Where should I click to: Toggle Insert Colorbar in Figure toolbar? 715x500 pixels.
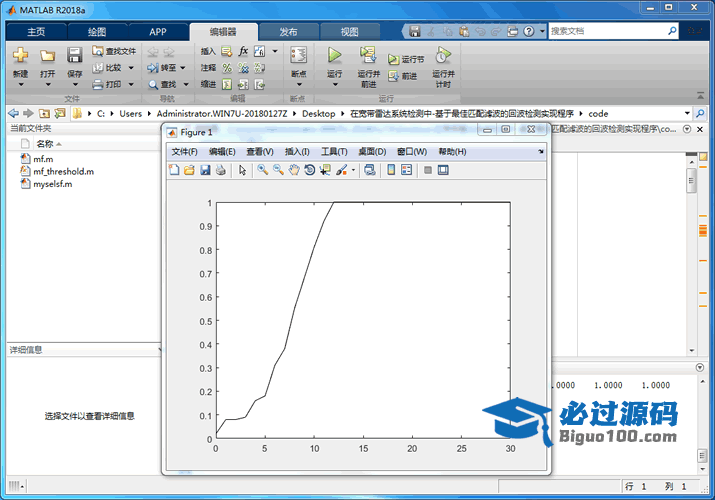(x=391, y=170)
